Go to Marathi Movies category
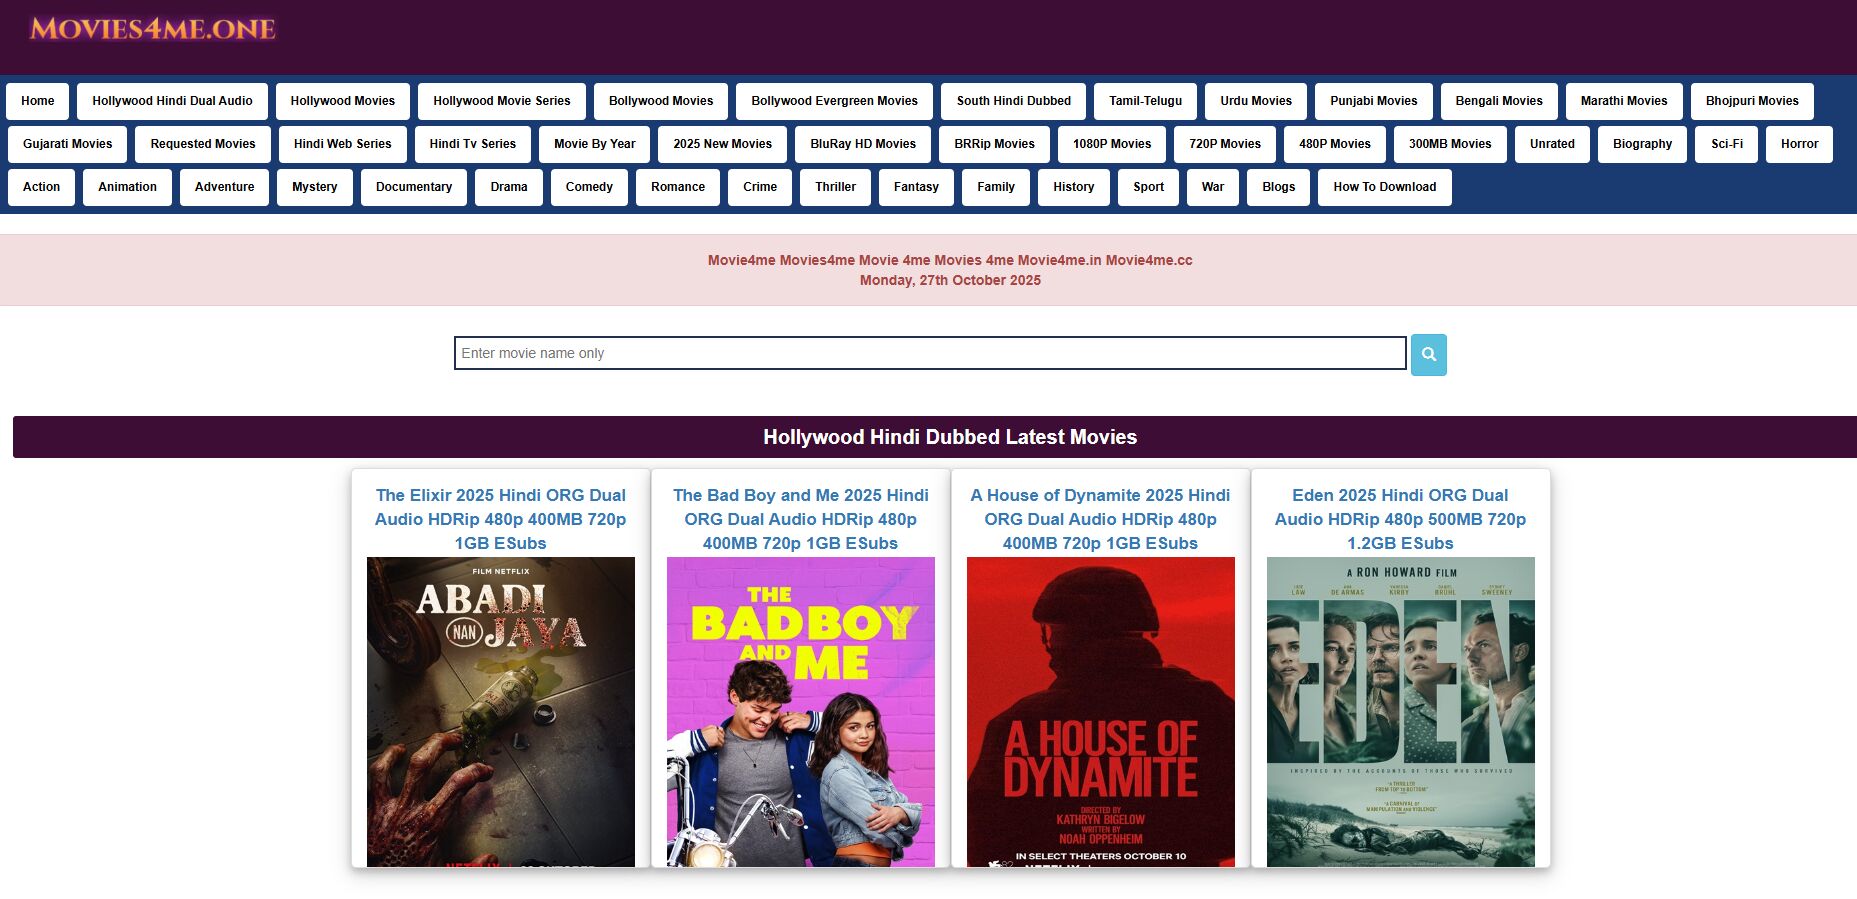The width and height of the screenshot is (1857, 899). click(x=1624, y=101)
